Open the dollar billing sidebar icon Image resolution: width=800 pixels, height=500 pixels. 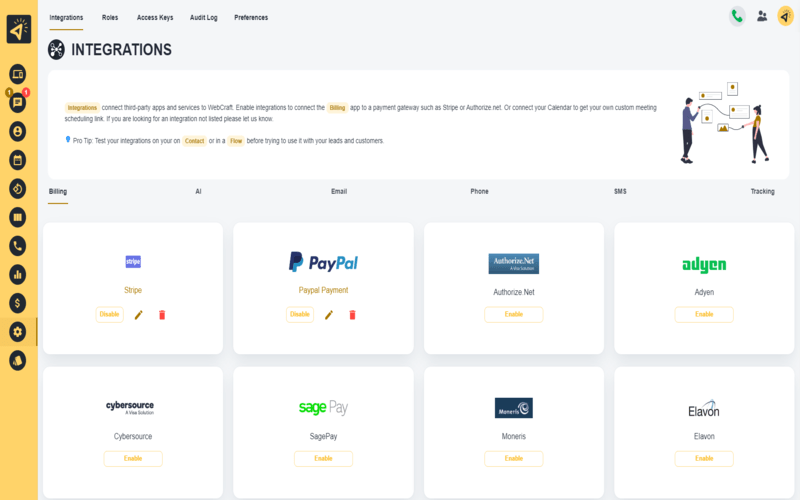coord(17,303)
